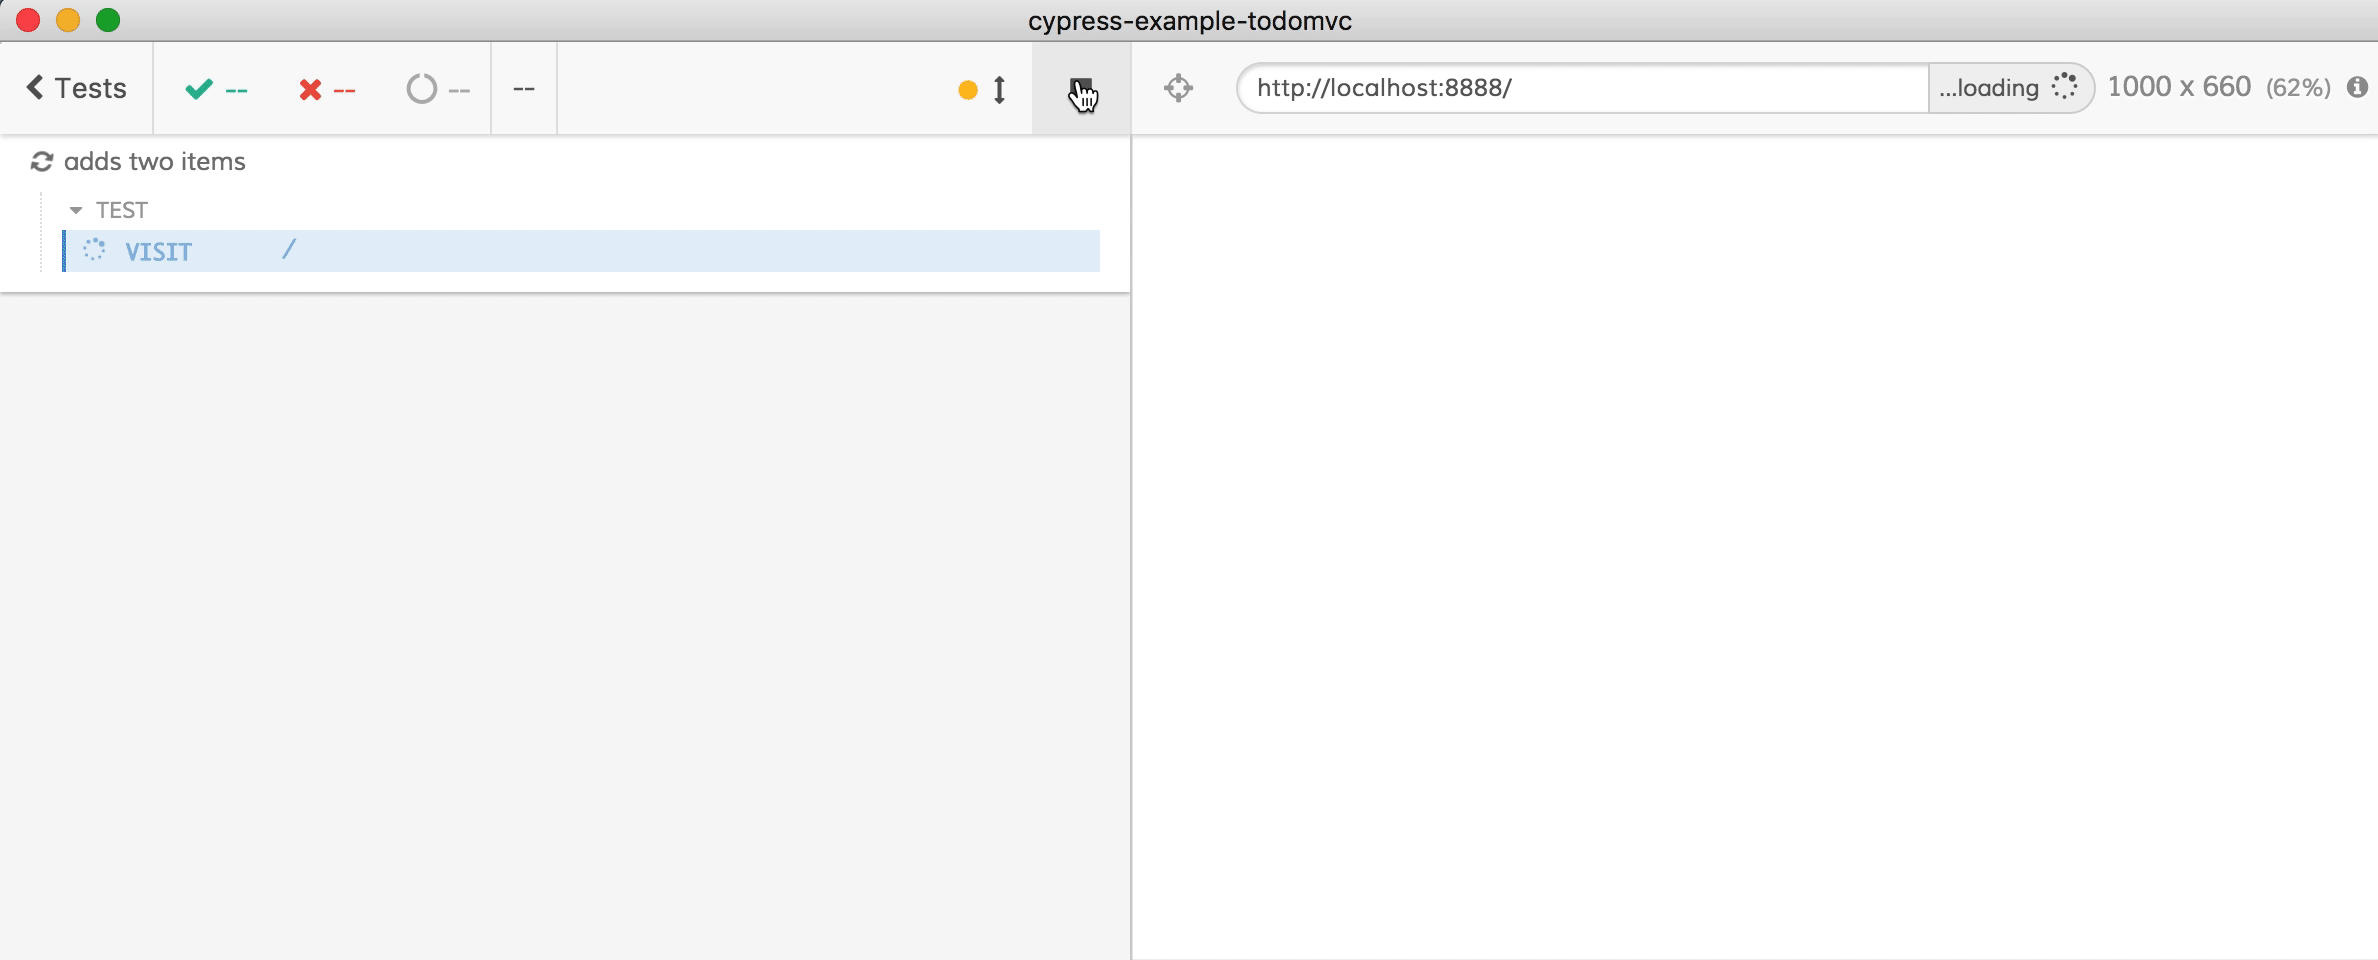Toggle auto-scrolling with the vertical arrow
The height and width of the screenshot is (960, 2378).
point(999,90)
